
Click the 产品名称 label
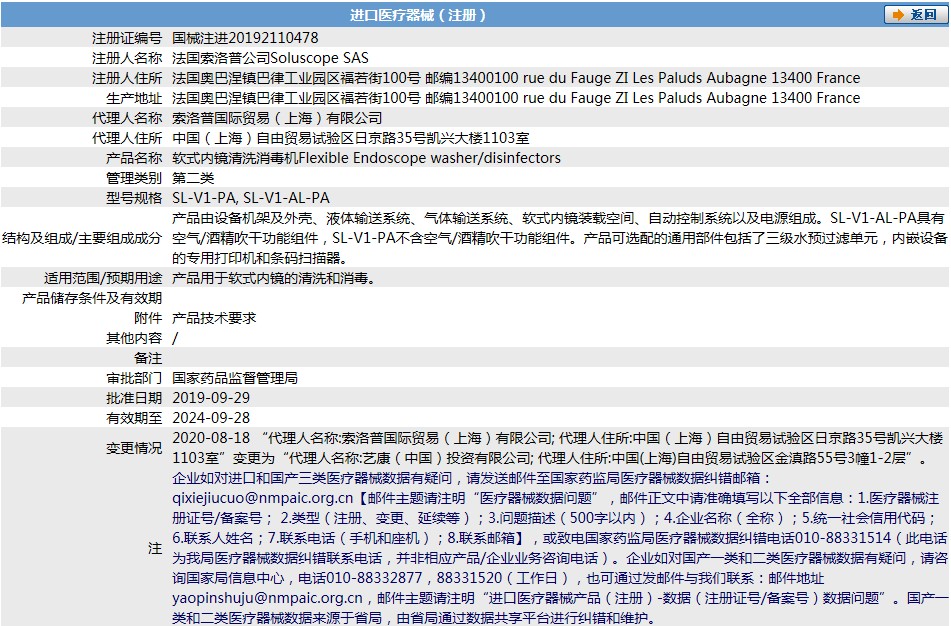134,158
